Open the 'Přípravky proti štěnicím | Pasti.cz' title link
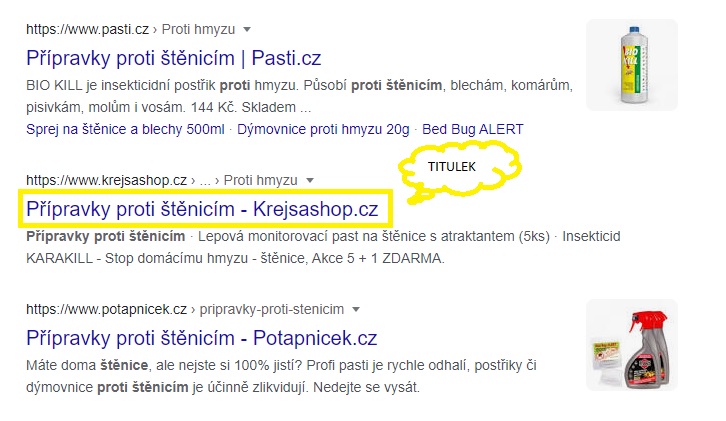This screenshot has height=421, width=726. coord(173,58)
